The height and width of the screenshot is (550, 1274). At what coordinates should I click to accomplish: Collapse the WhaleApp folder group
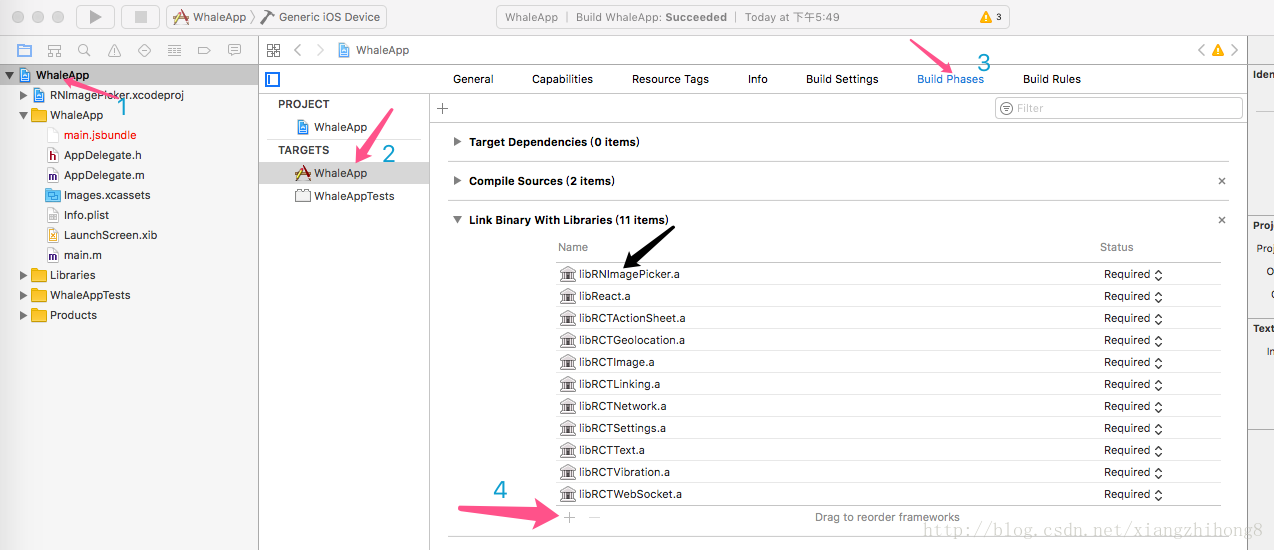tap(24, 115)
